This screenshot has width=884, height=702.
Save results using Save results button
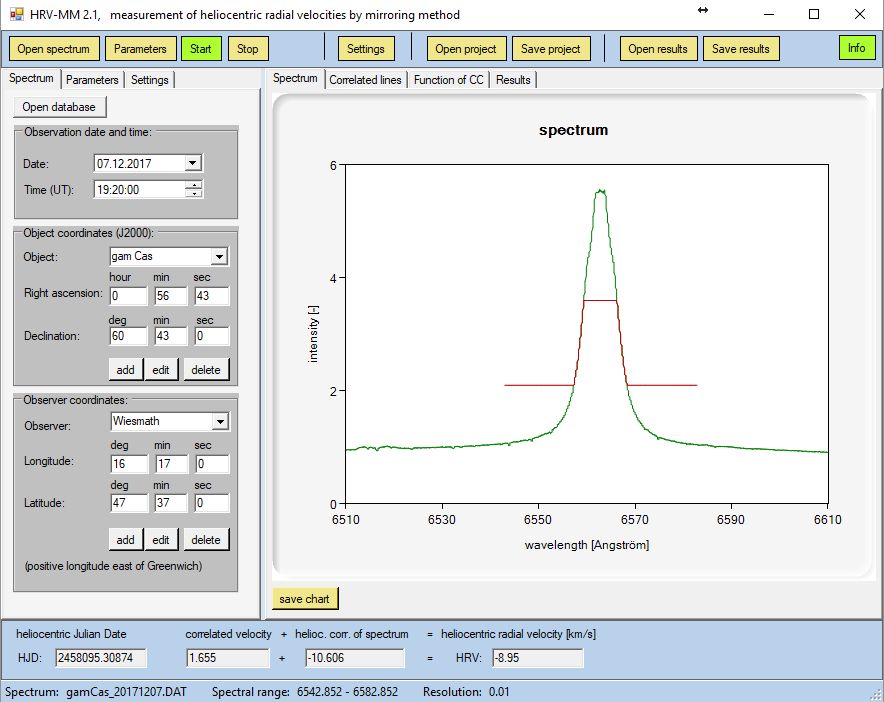tap(741, 48)
